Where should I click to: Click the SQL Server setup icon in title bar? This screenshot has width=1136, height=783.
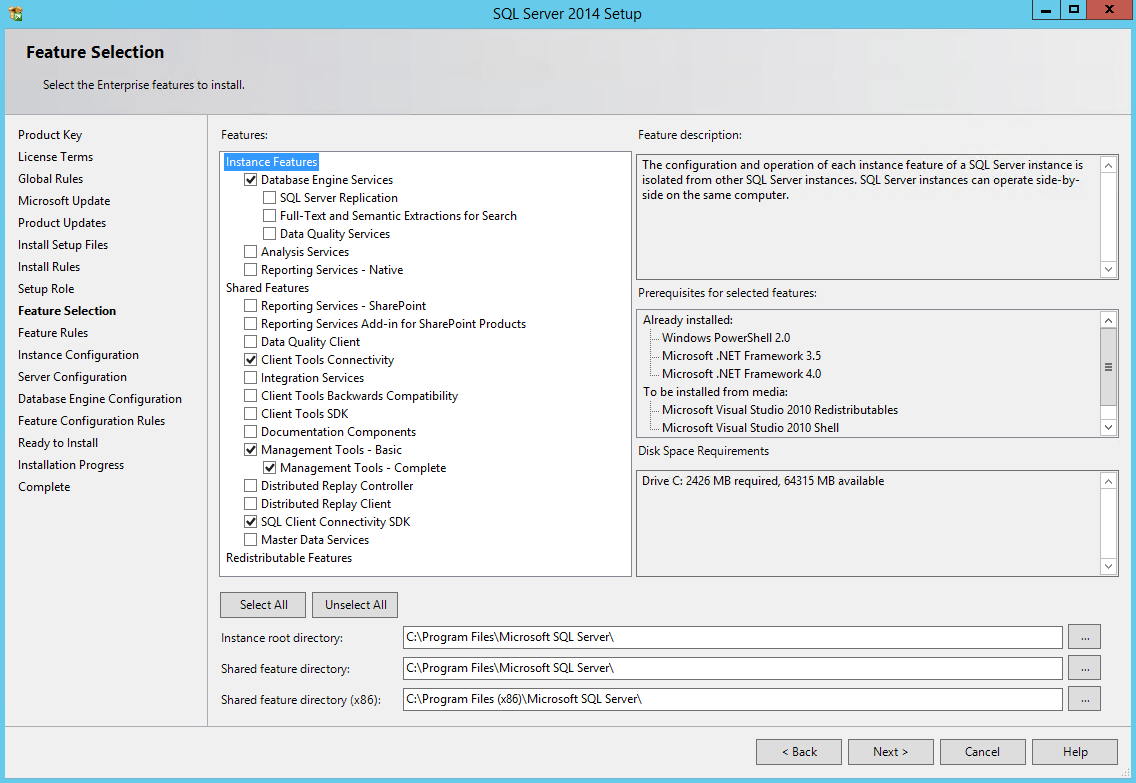tap(15, 13)
